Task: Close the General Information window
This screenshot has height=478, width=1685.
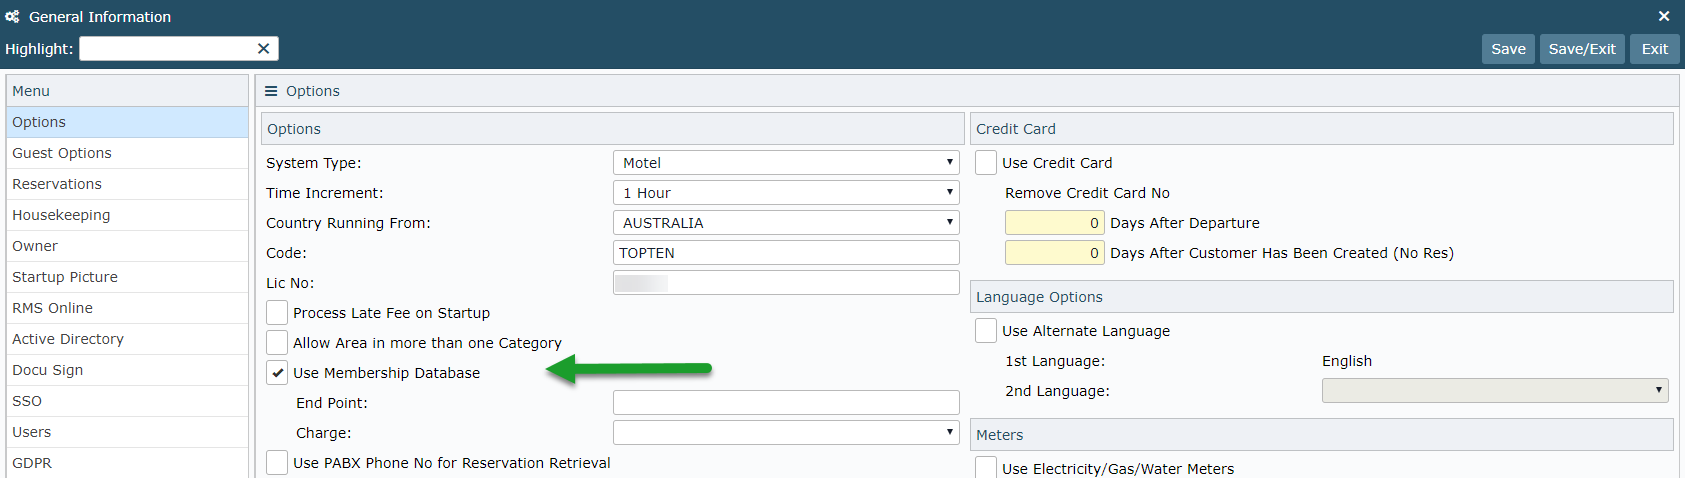Action: [x=1664, y=16]
